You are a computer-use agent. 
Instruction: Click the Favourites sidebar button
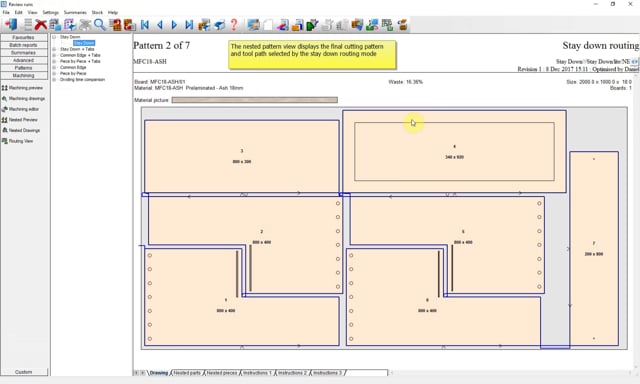click(23, 38)
